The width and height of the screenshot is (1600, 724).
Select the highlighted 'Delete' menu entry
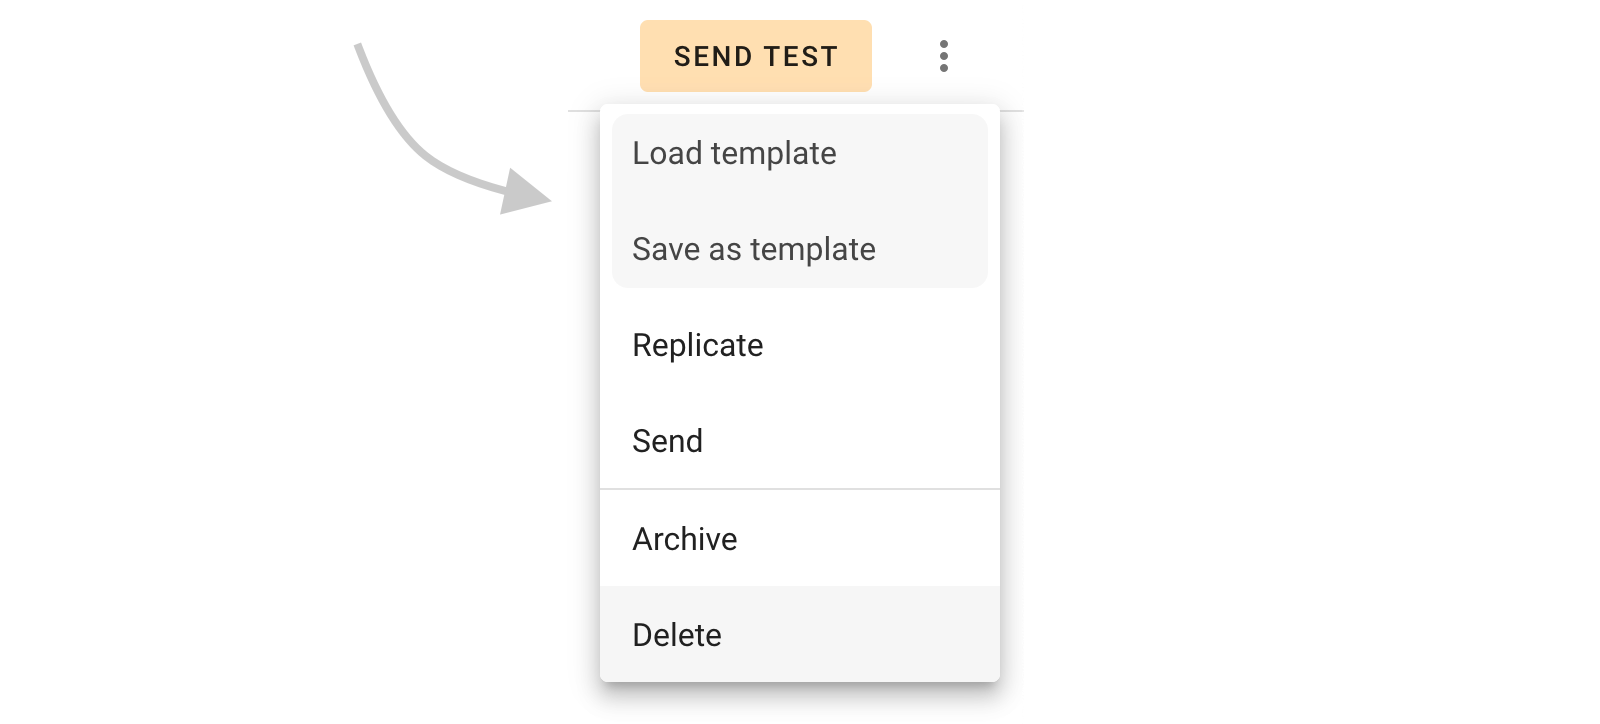(677, 635)
